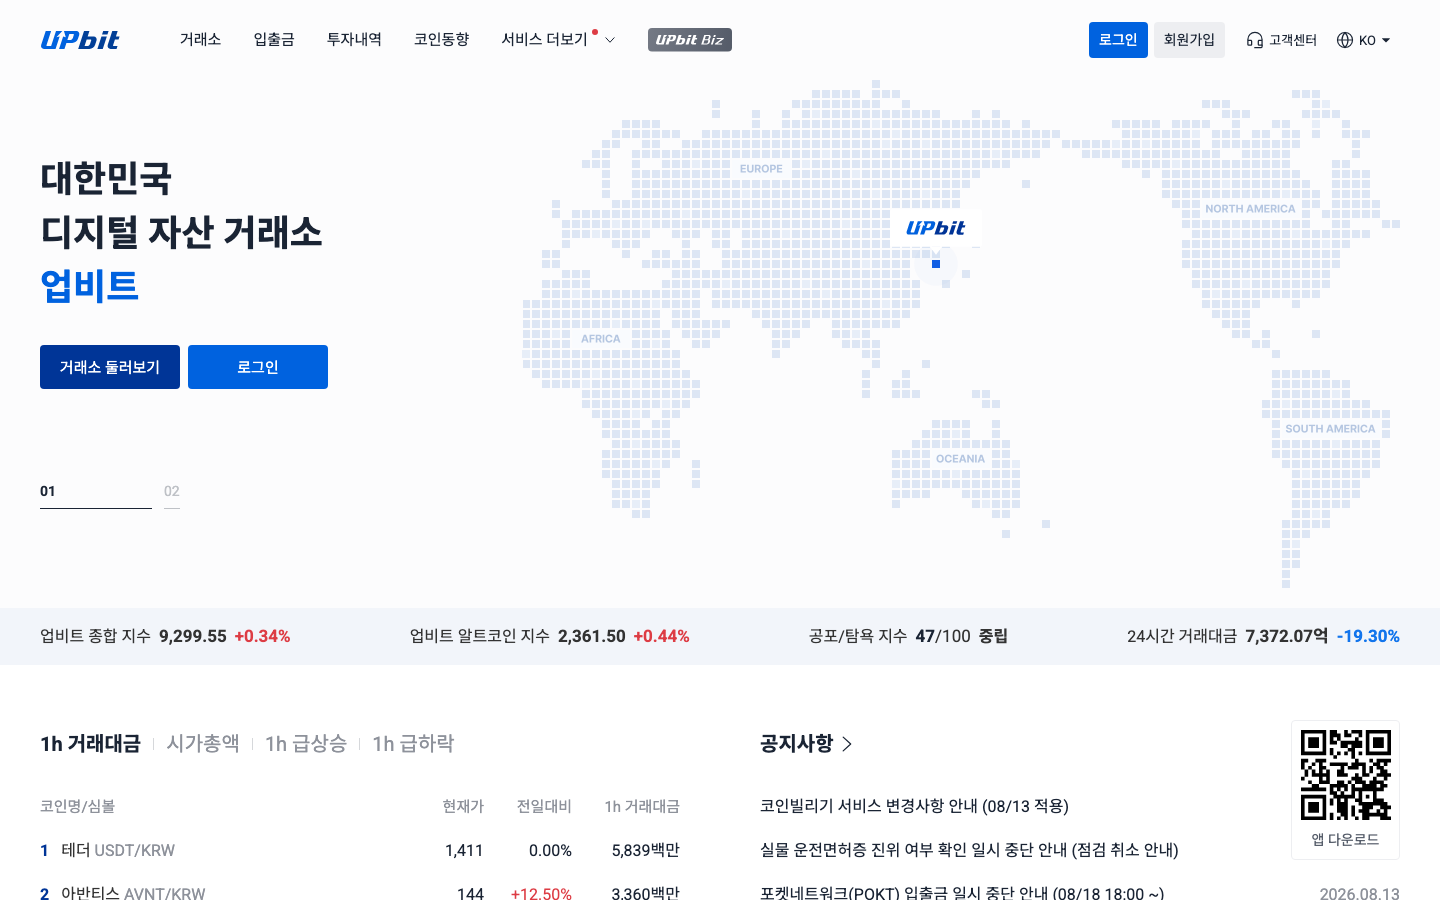Click the 1h 거래대금 column header
Viewport: 1440px width, 900px height.
click(642, 806)
